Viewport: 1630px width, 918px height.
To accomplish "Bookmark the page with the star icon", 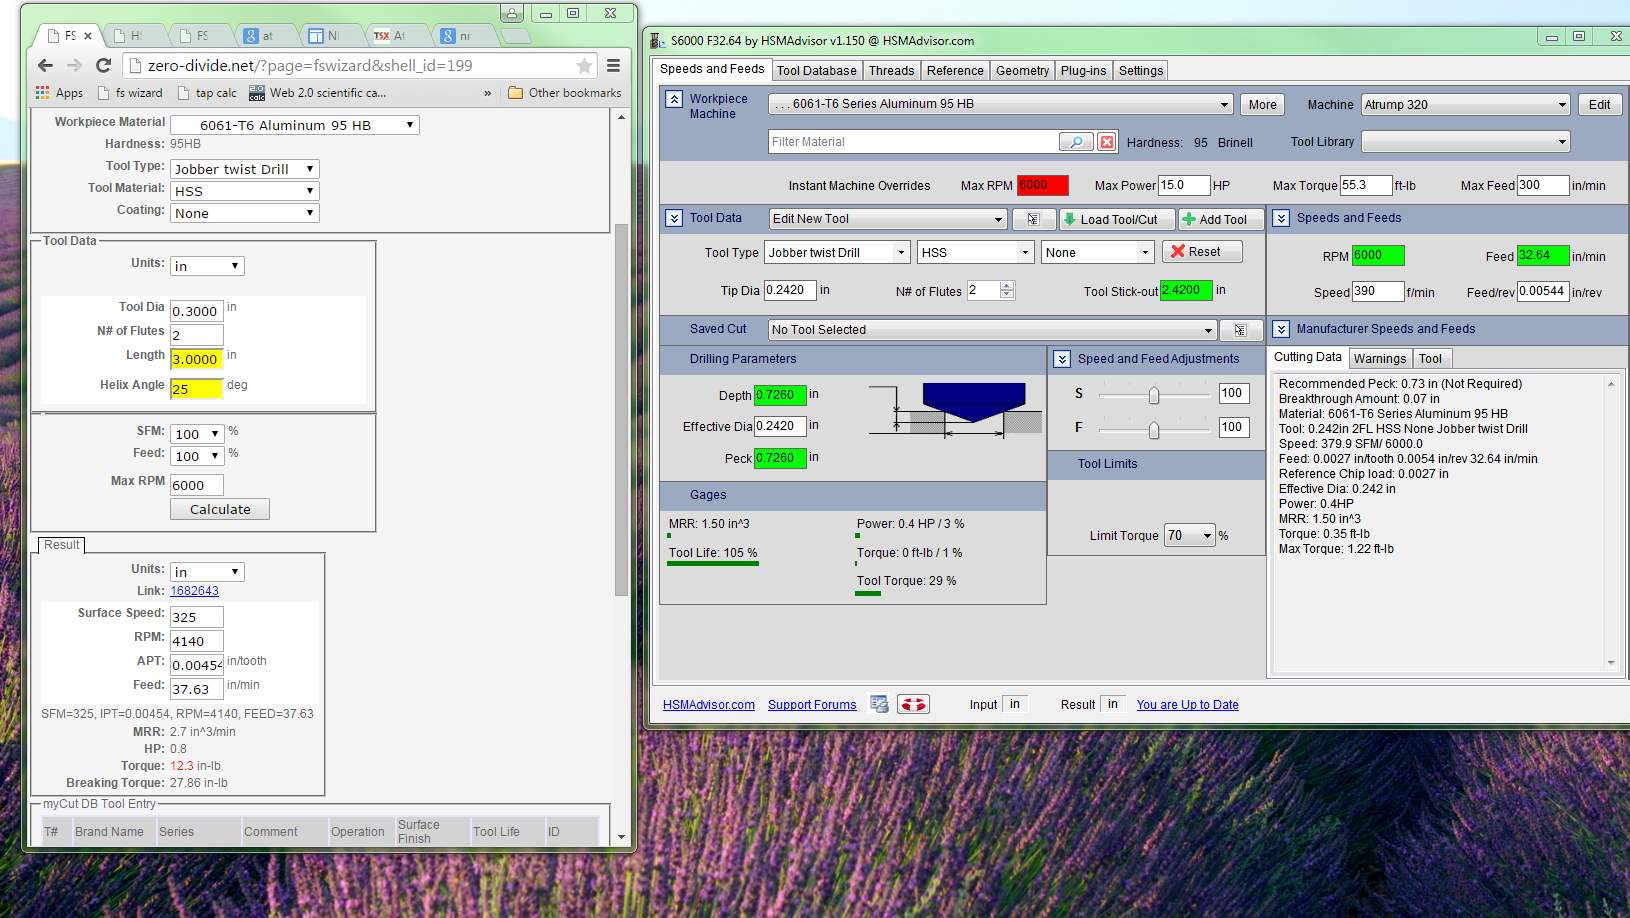I will pyautogui.click(x=584, y=66).
